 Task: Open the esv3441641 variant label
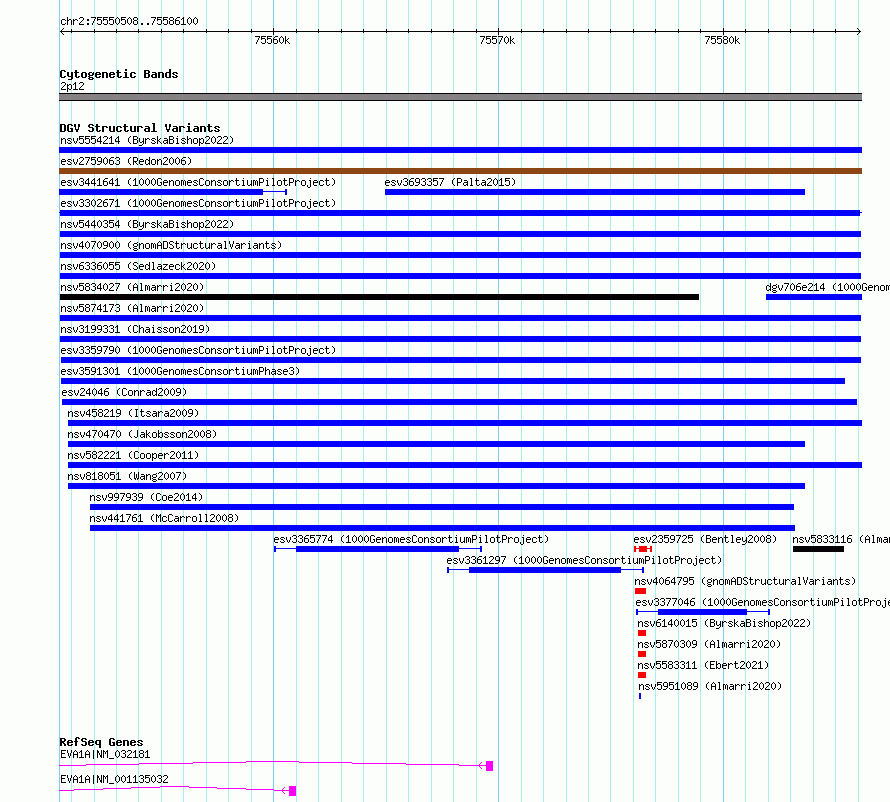click(x=198, y=182)
